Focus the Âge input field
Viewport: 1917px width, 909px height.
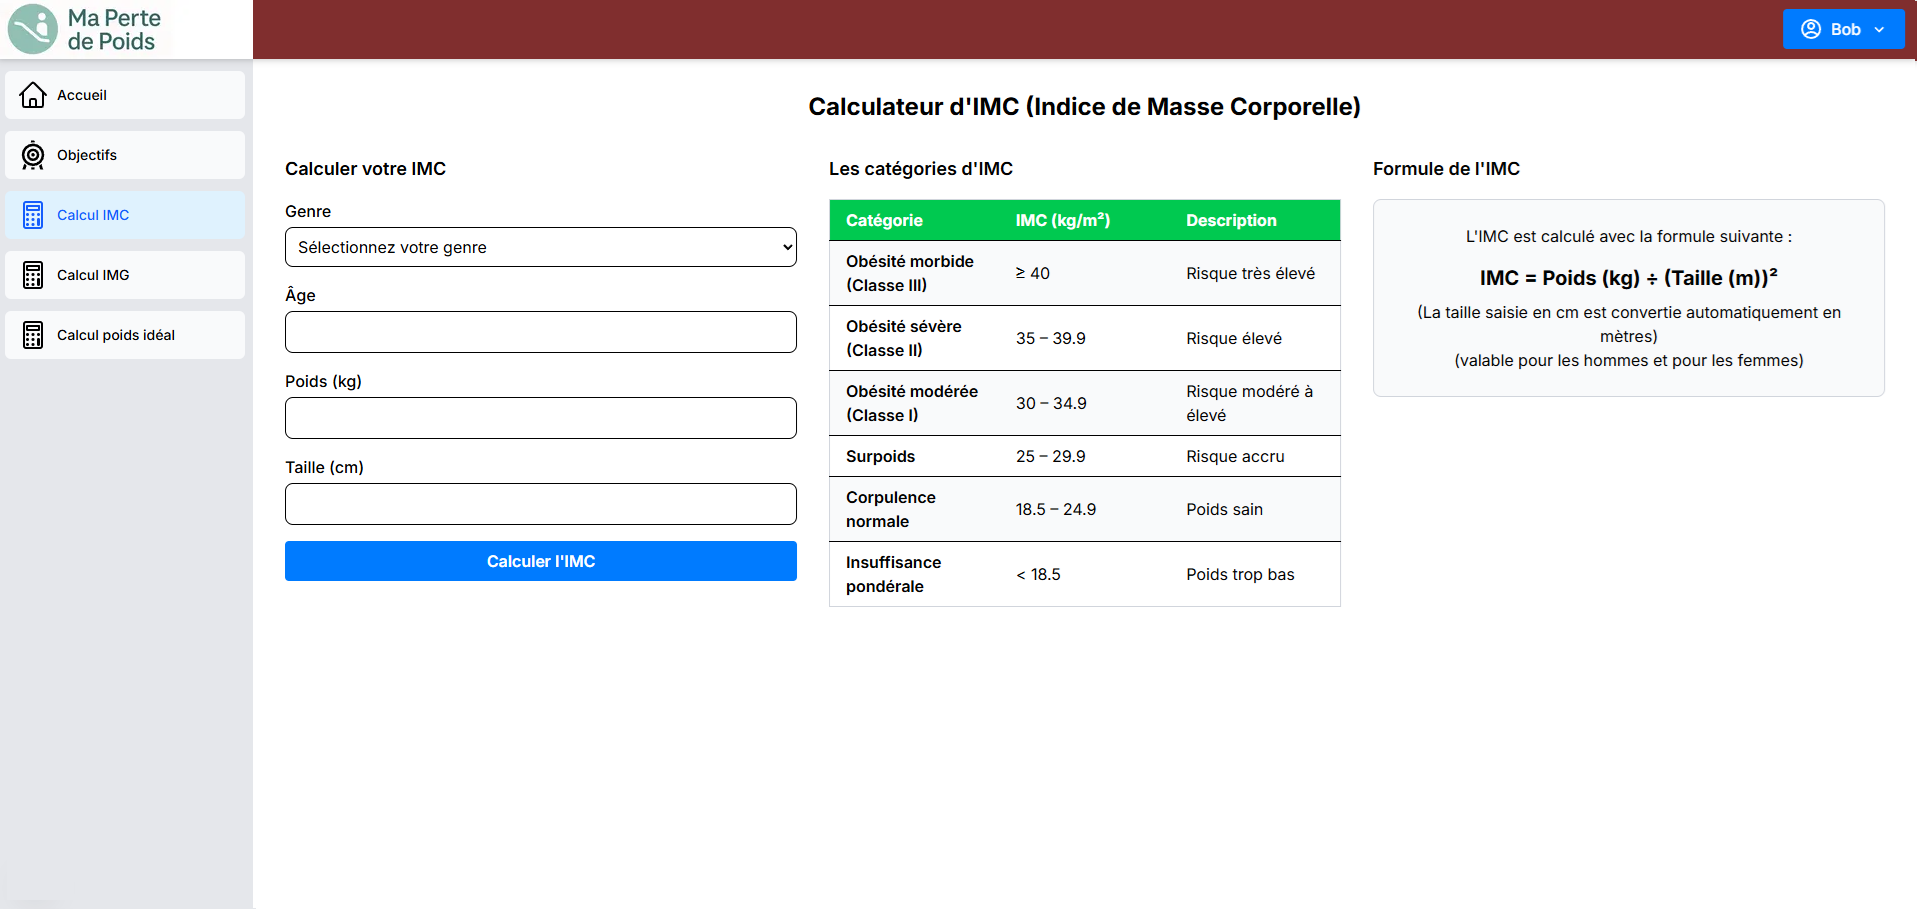pos(540,332)
